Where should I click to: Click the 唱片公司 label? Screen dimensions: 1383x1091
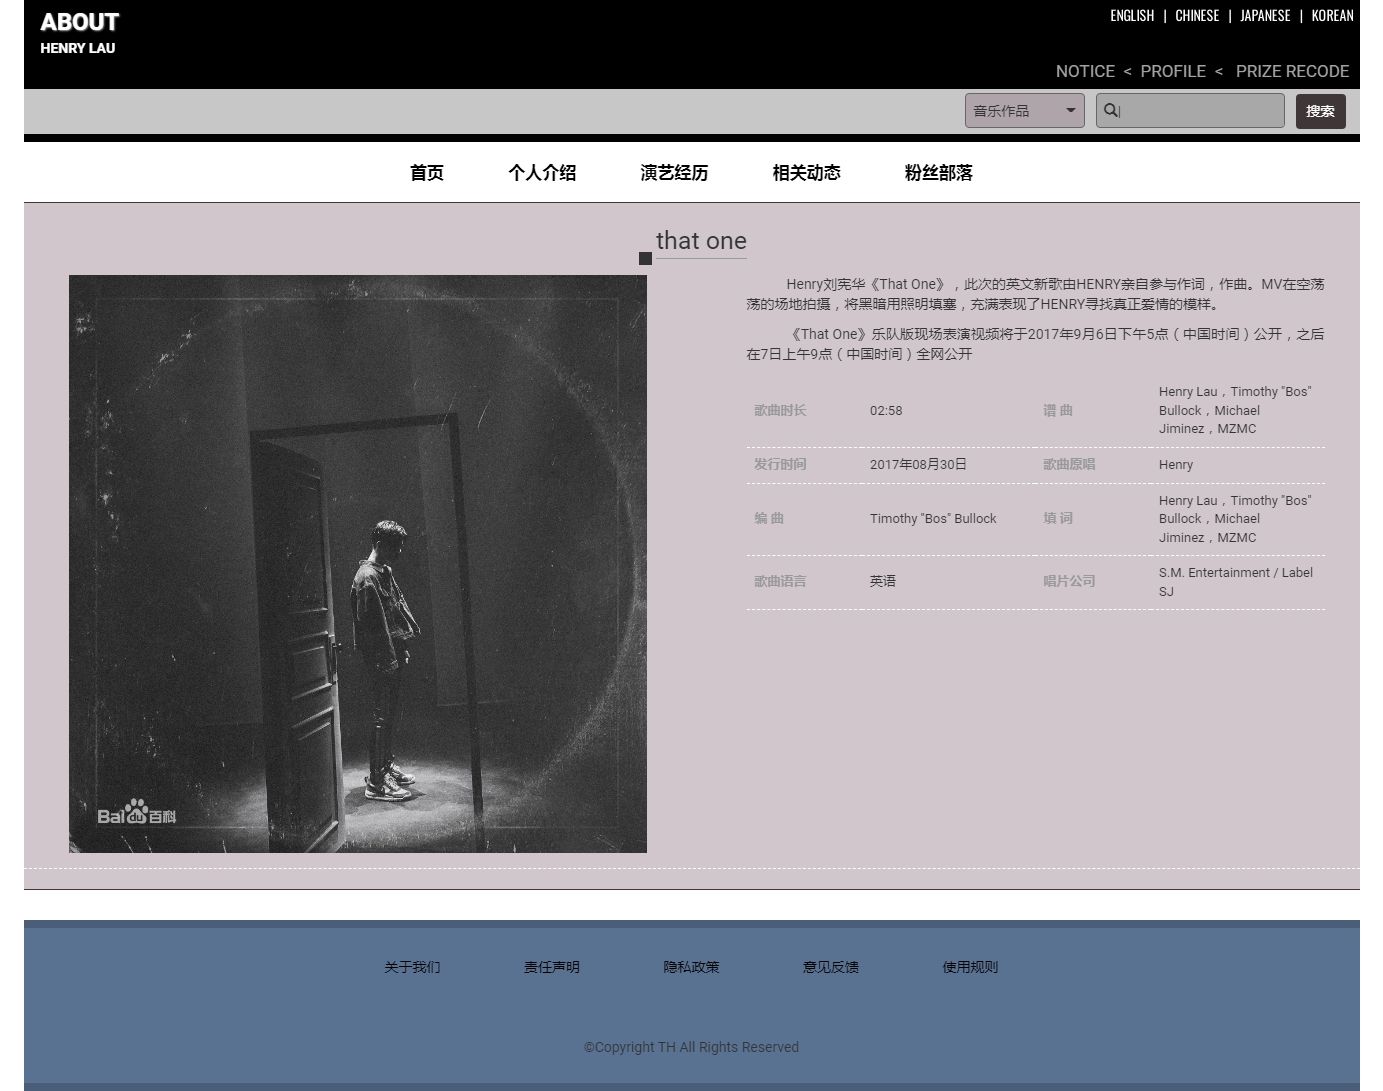1069,581
